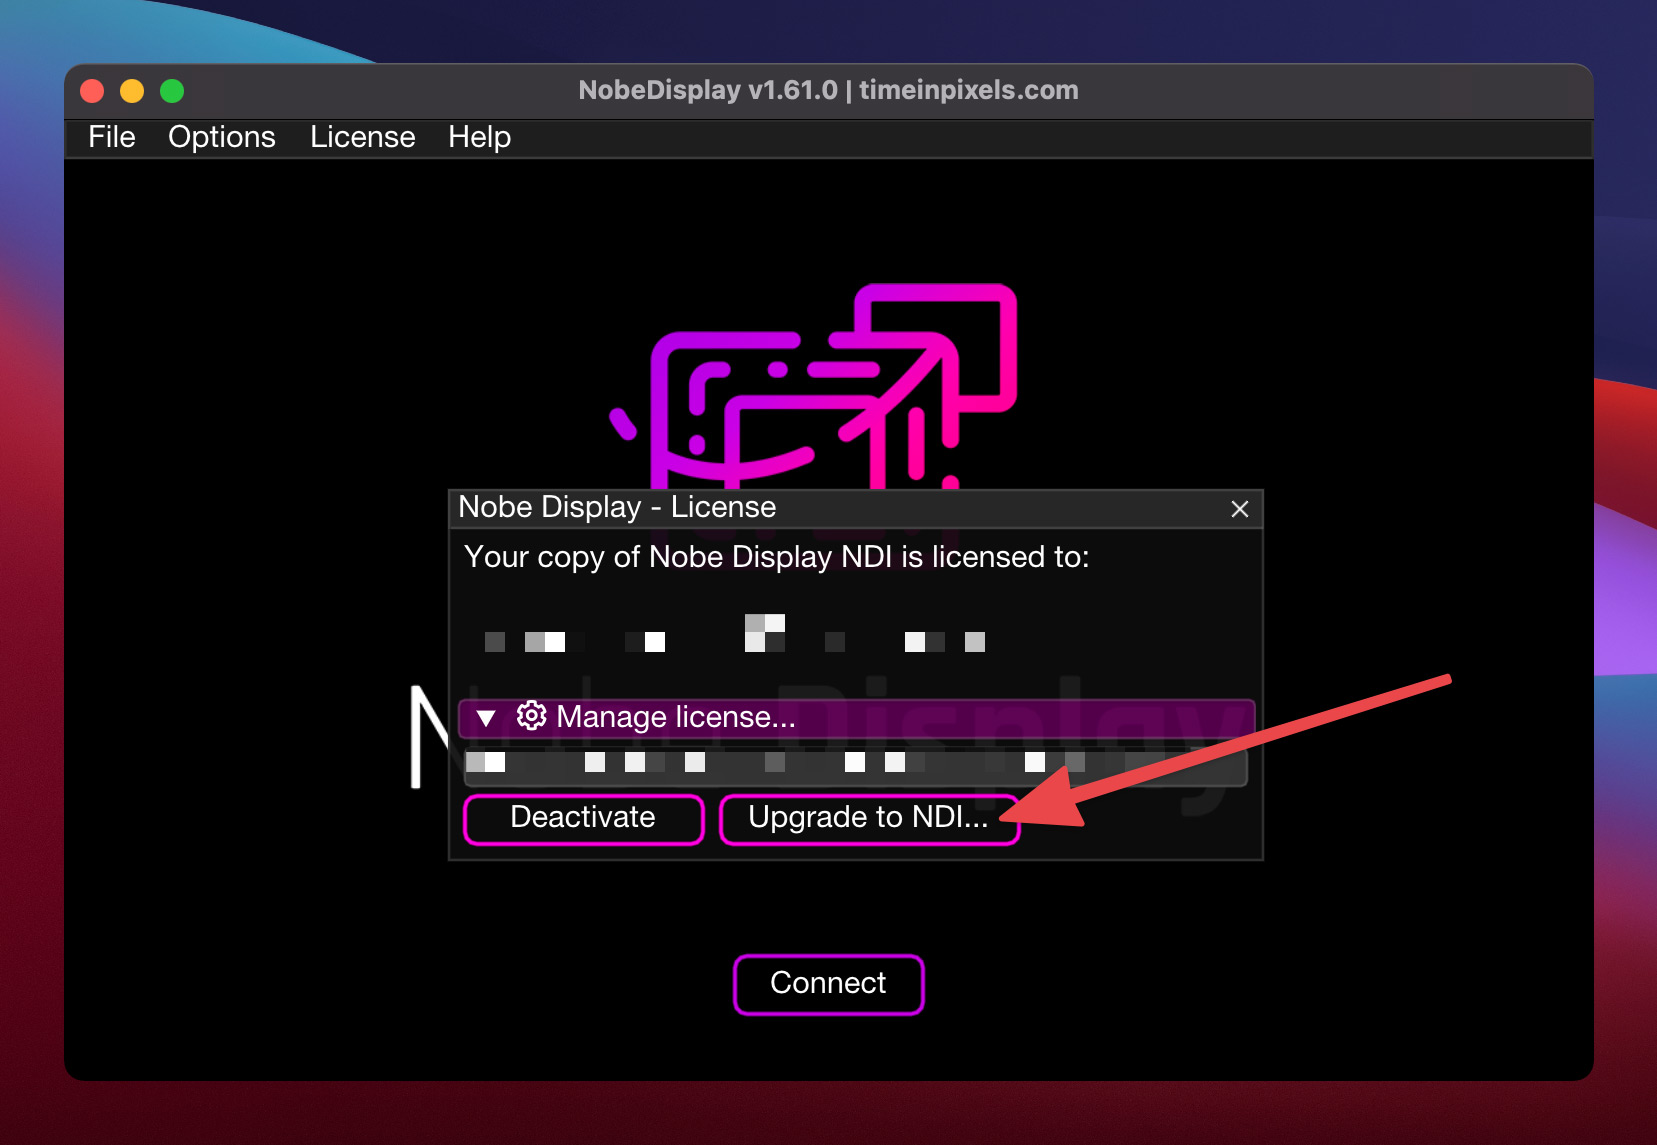Open the License menu
The height and width of the screenshot is (1145, 1657).
click(362, 137)
